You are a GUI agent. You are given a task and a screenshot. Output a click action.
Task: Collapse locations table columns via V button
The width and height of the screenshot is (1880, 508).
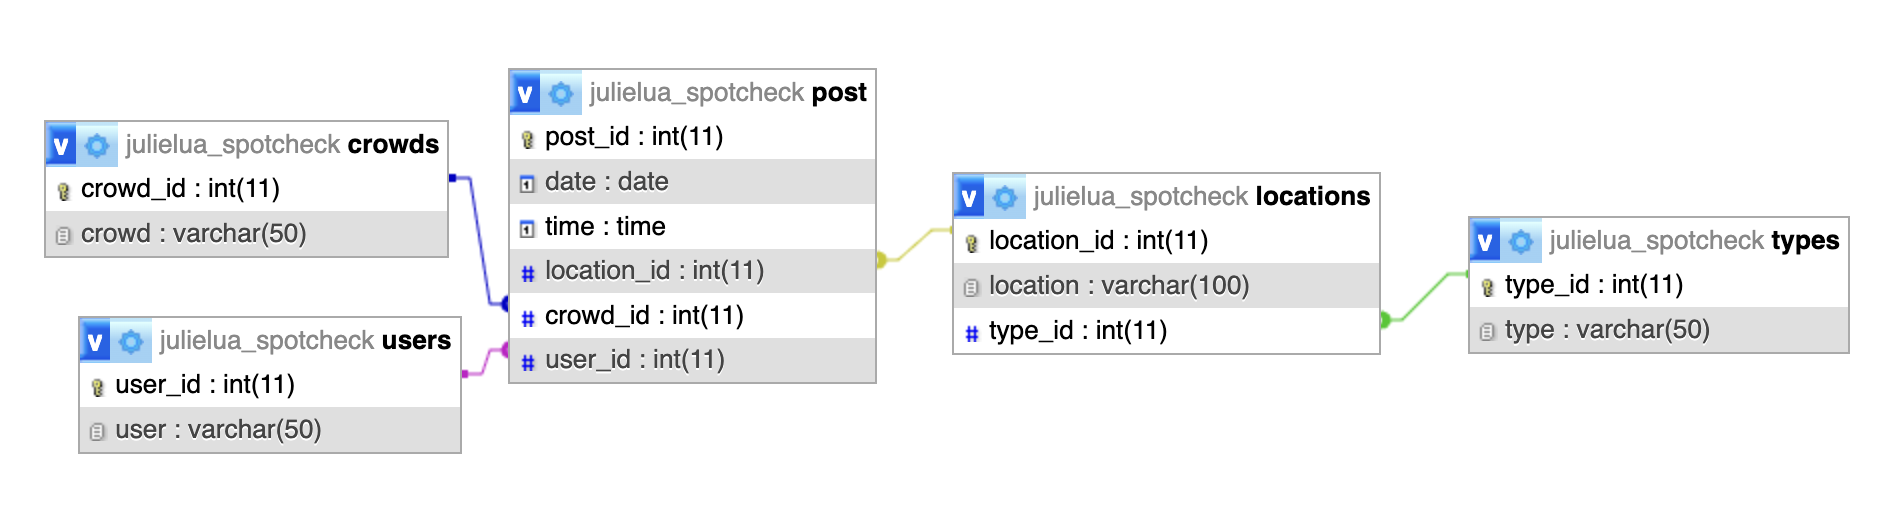[970, 197]
